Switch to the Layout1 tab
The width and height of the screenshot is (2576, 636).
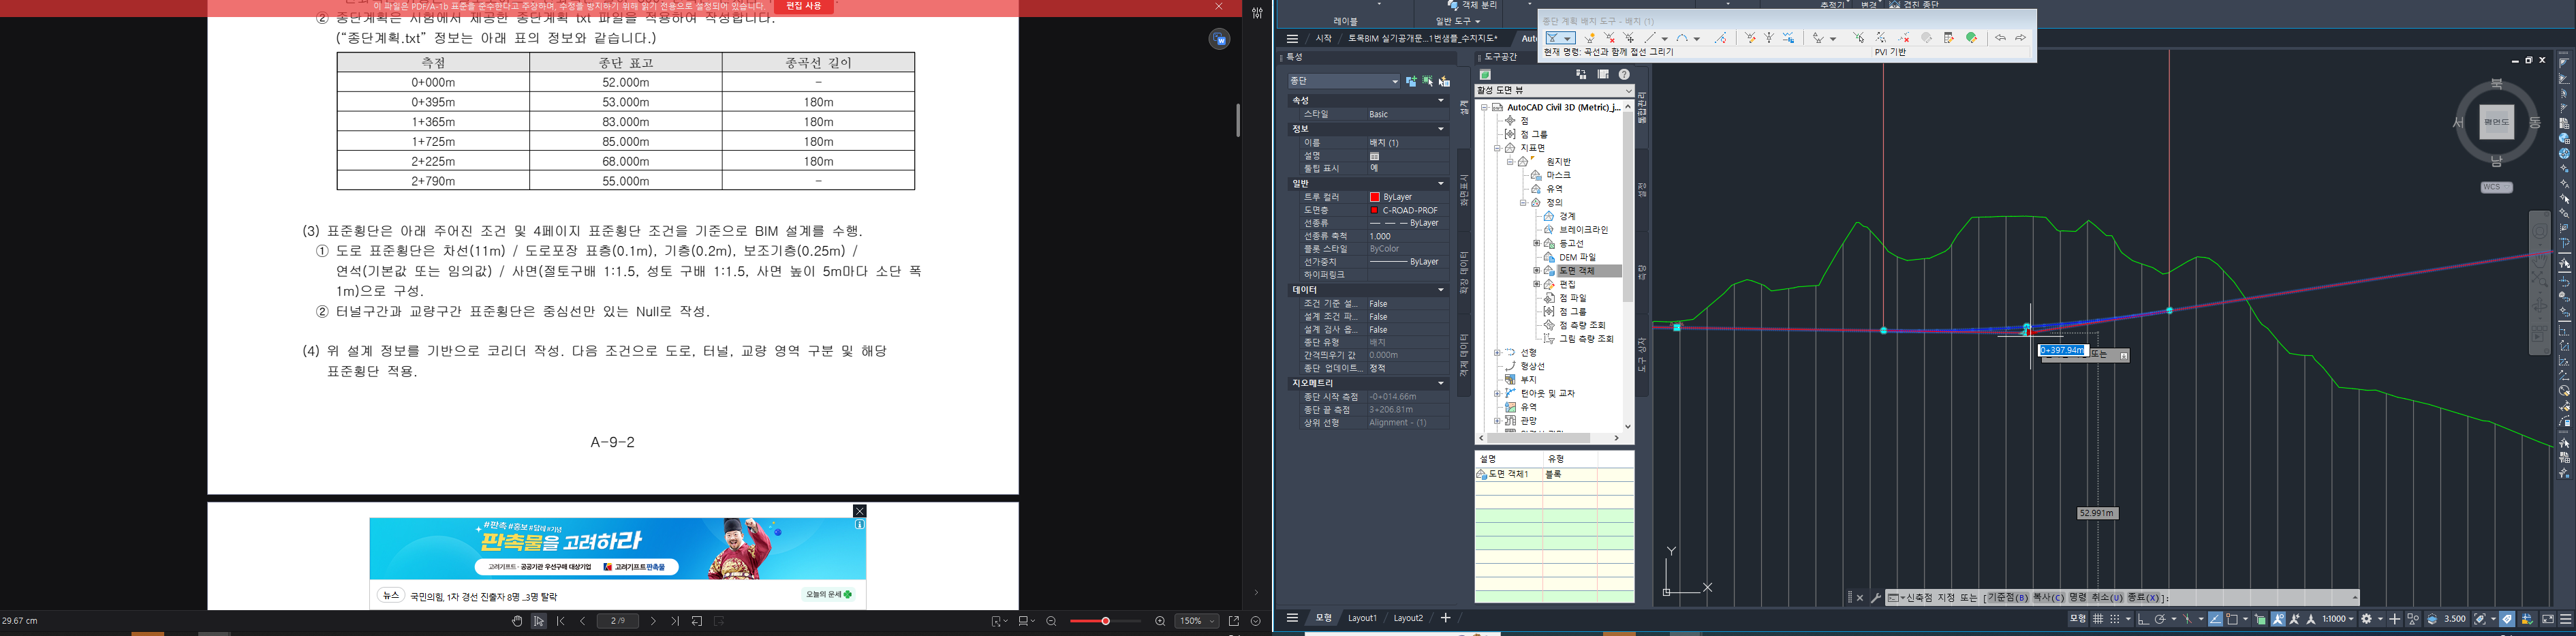tap(1362, 618)
